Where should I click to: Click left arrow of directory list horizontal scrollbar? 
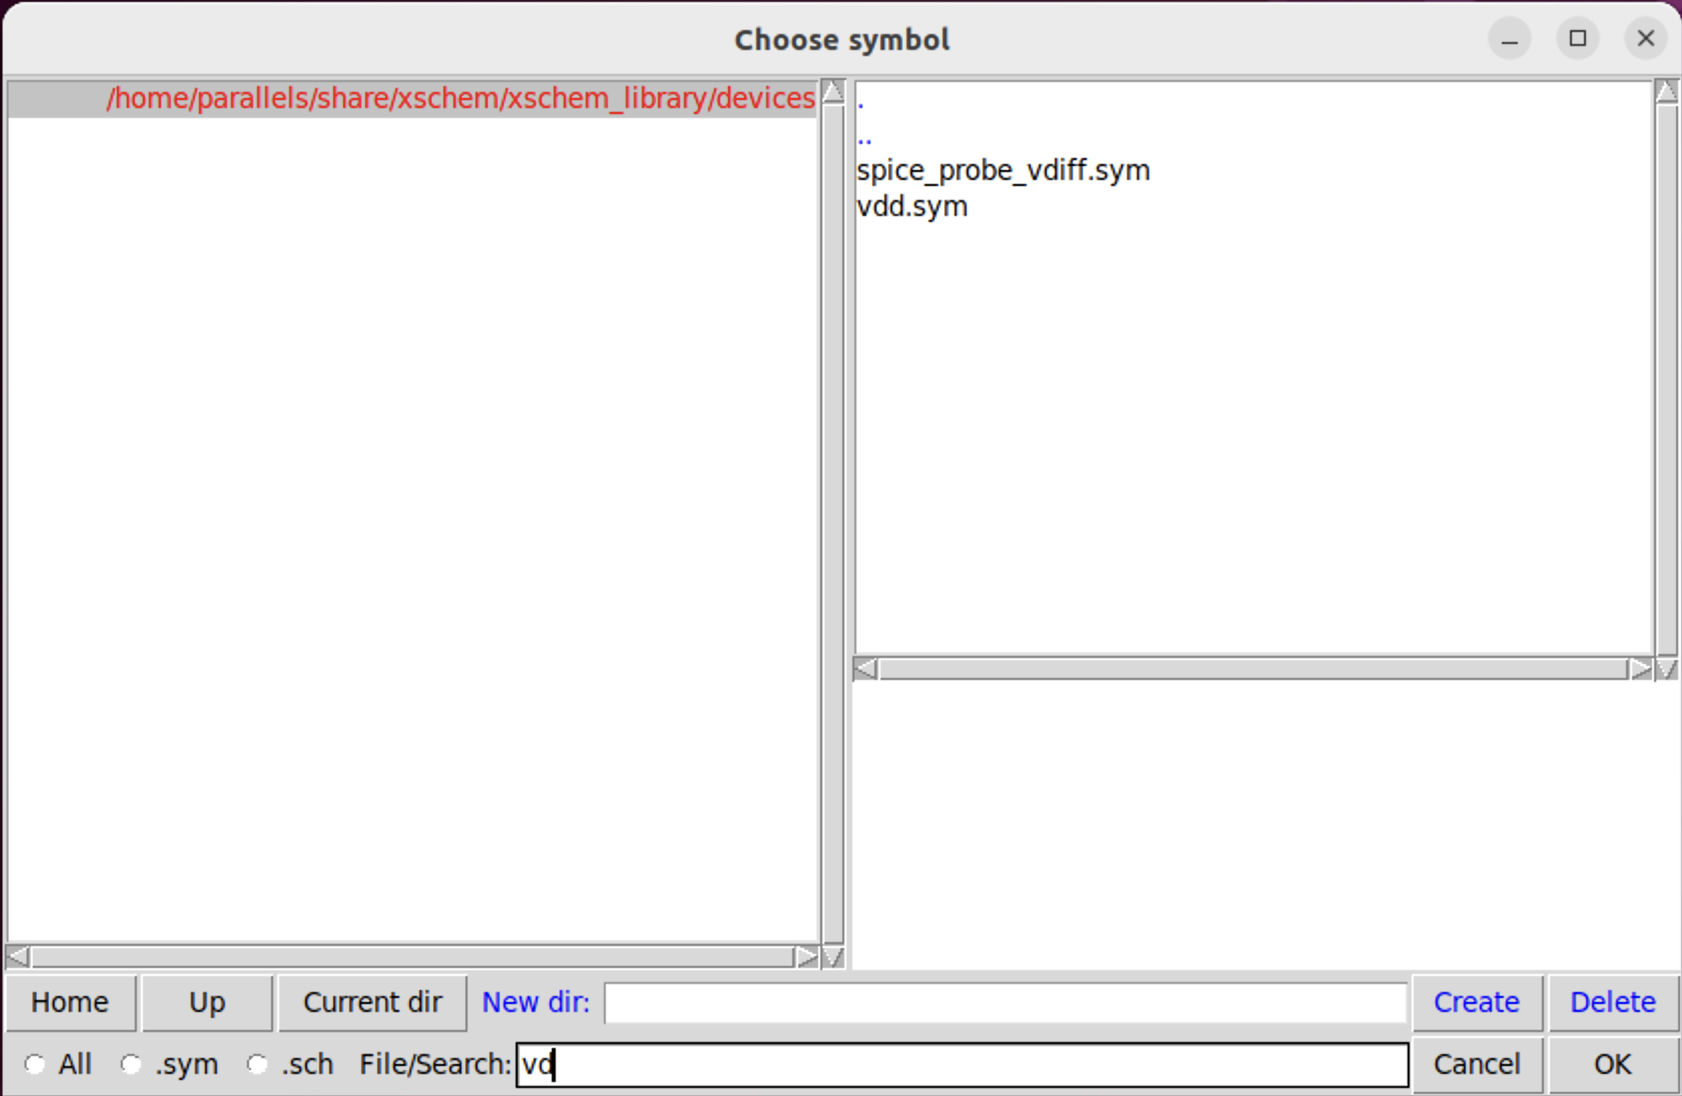pyautogui.click(x=18, y=957)
